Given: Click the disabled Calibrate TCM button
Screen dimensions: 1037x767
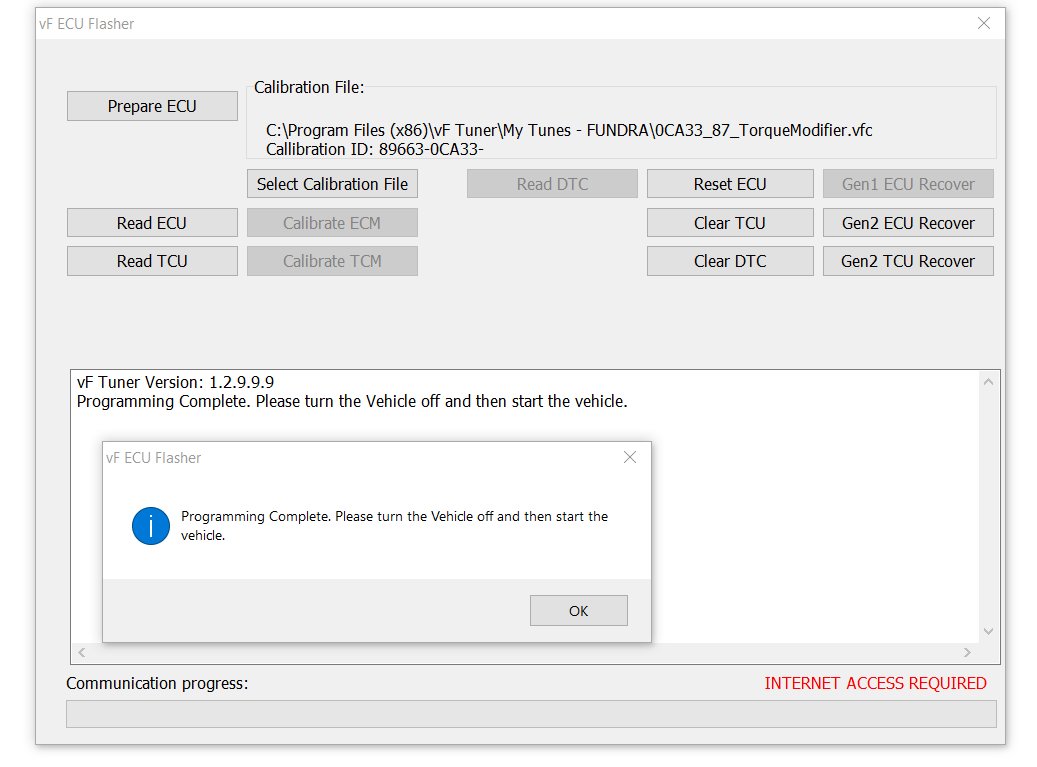Looking at the screenshot, I should 332,261.
